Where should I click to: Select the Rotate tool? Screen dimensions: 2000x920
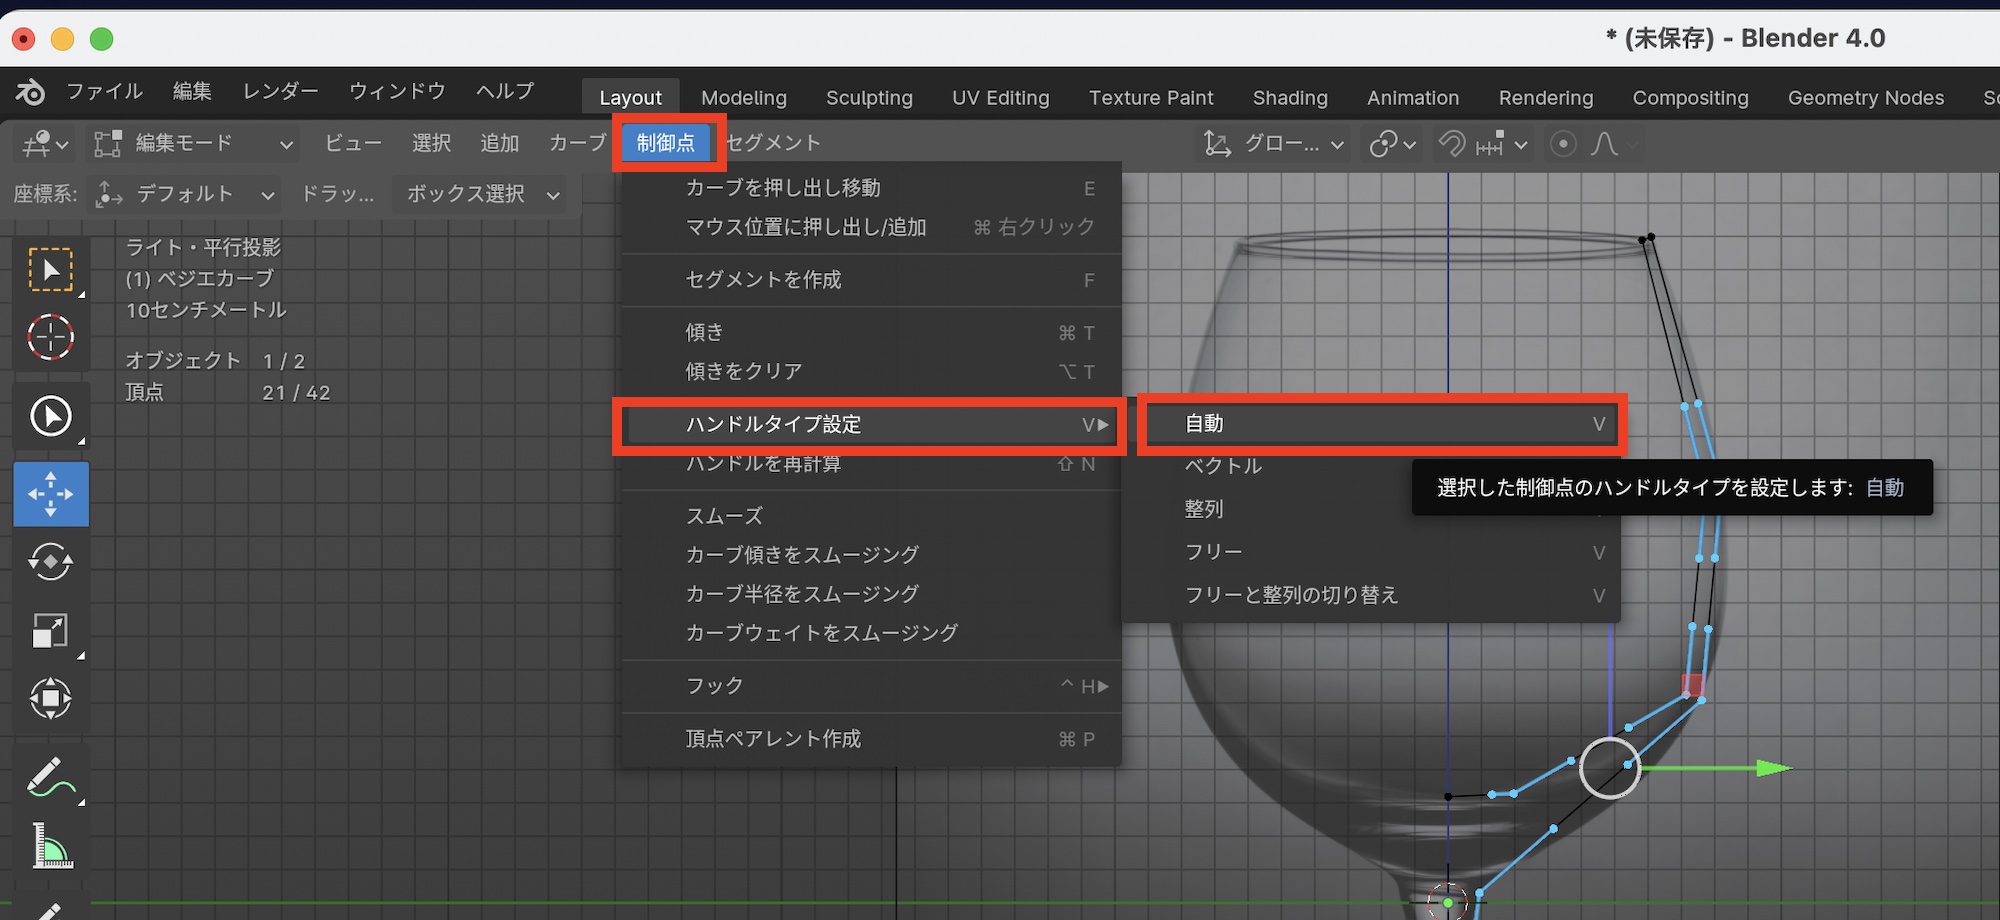[50, 562]
